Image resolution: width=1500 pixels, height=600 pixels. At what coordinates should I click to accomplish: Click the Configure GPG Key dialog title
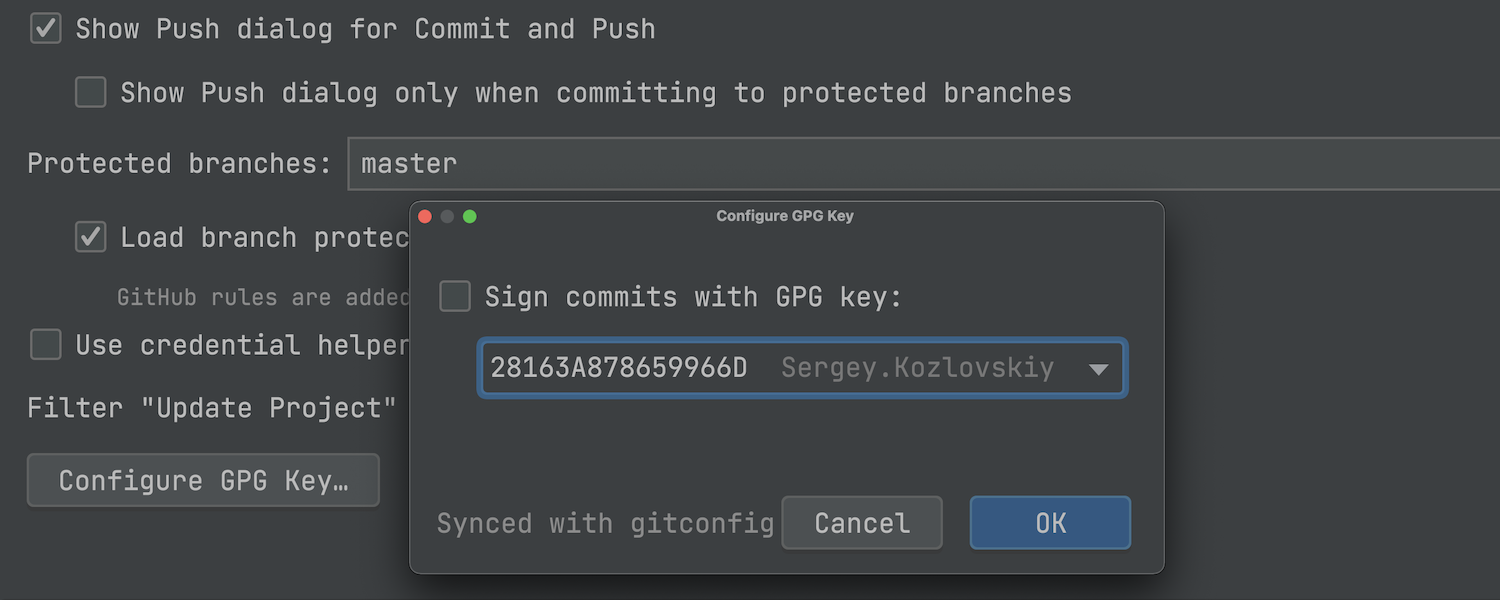click(x=785, y=216)
